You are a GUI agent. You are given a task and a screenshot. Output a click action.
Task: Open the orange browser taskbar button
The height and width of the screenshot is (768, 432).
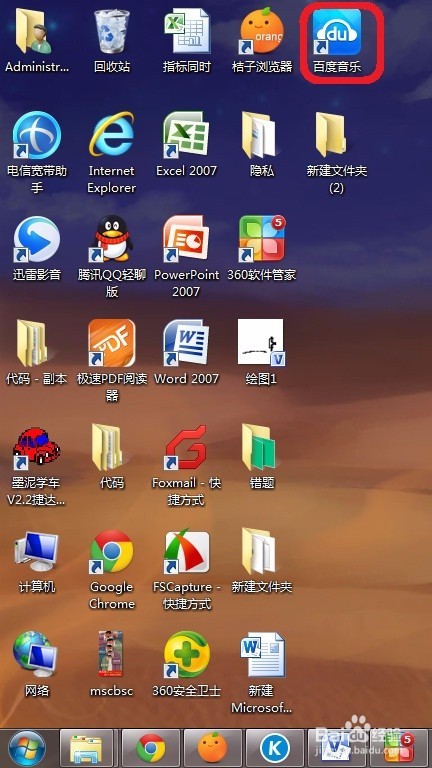[213, 748]
